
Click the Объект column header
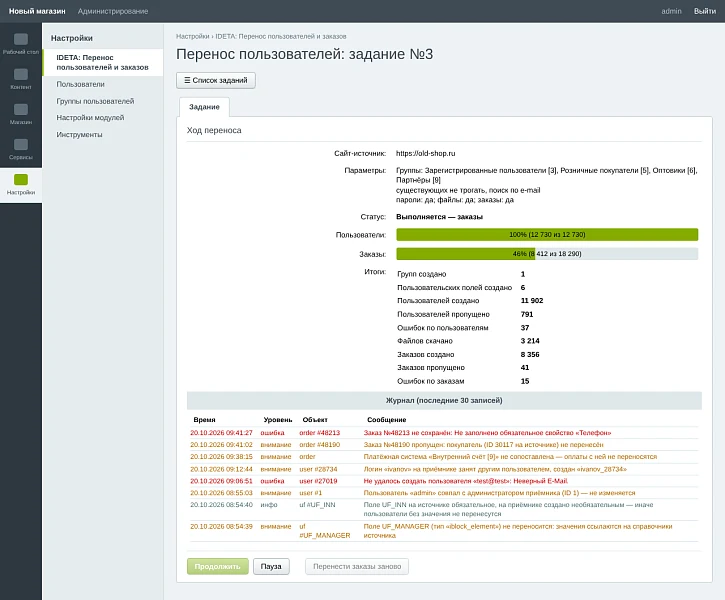(x=315, y=420)
